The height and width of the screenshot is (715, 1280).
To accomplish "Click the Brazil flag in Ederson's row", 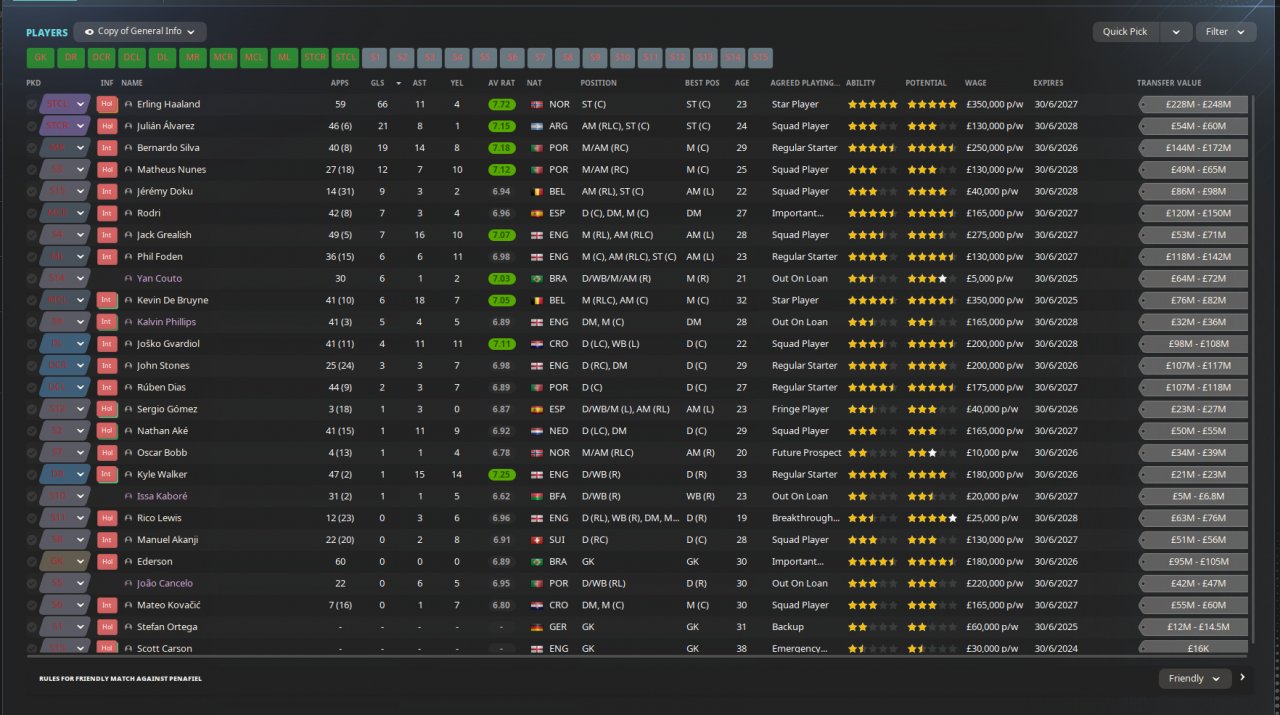I will tap(536, 562).
